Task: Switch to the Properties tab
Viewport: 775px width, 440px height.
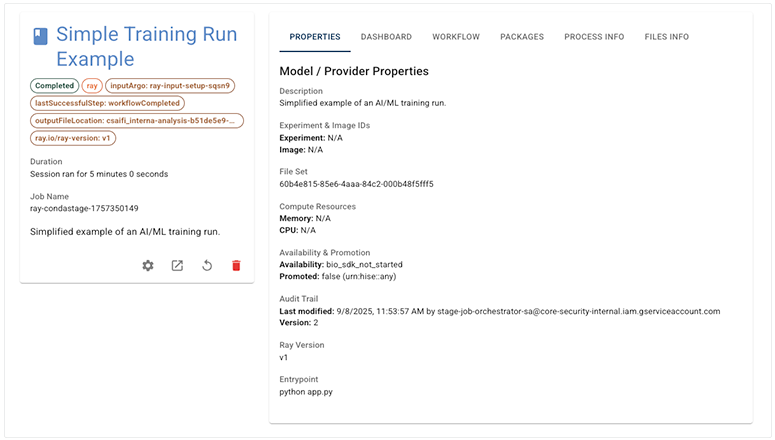Action: coord(314,37)
